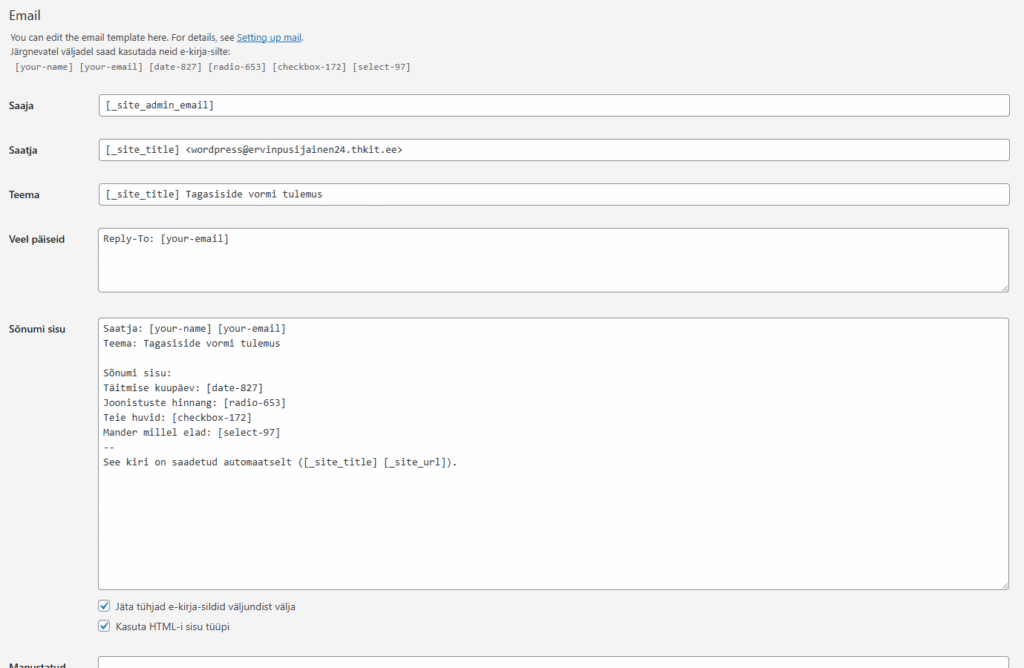Click the [checkbox-172] mail tag
Viewport: 1024px width, 668px height.
coord(309,67)
